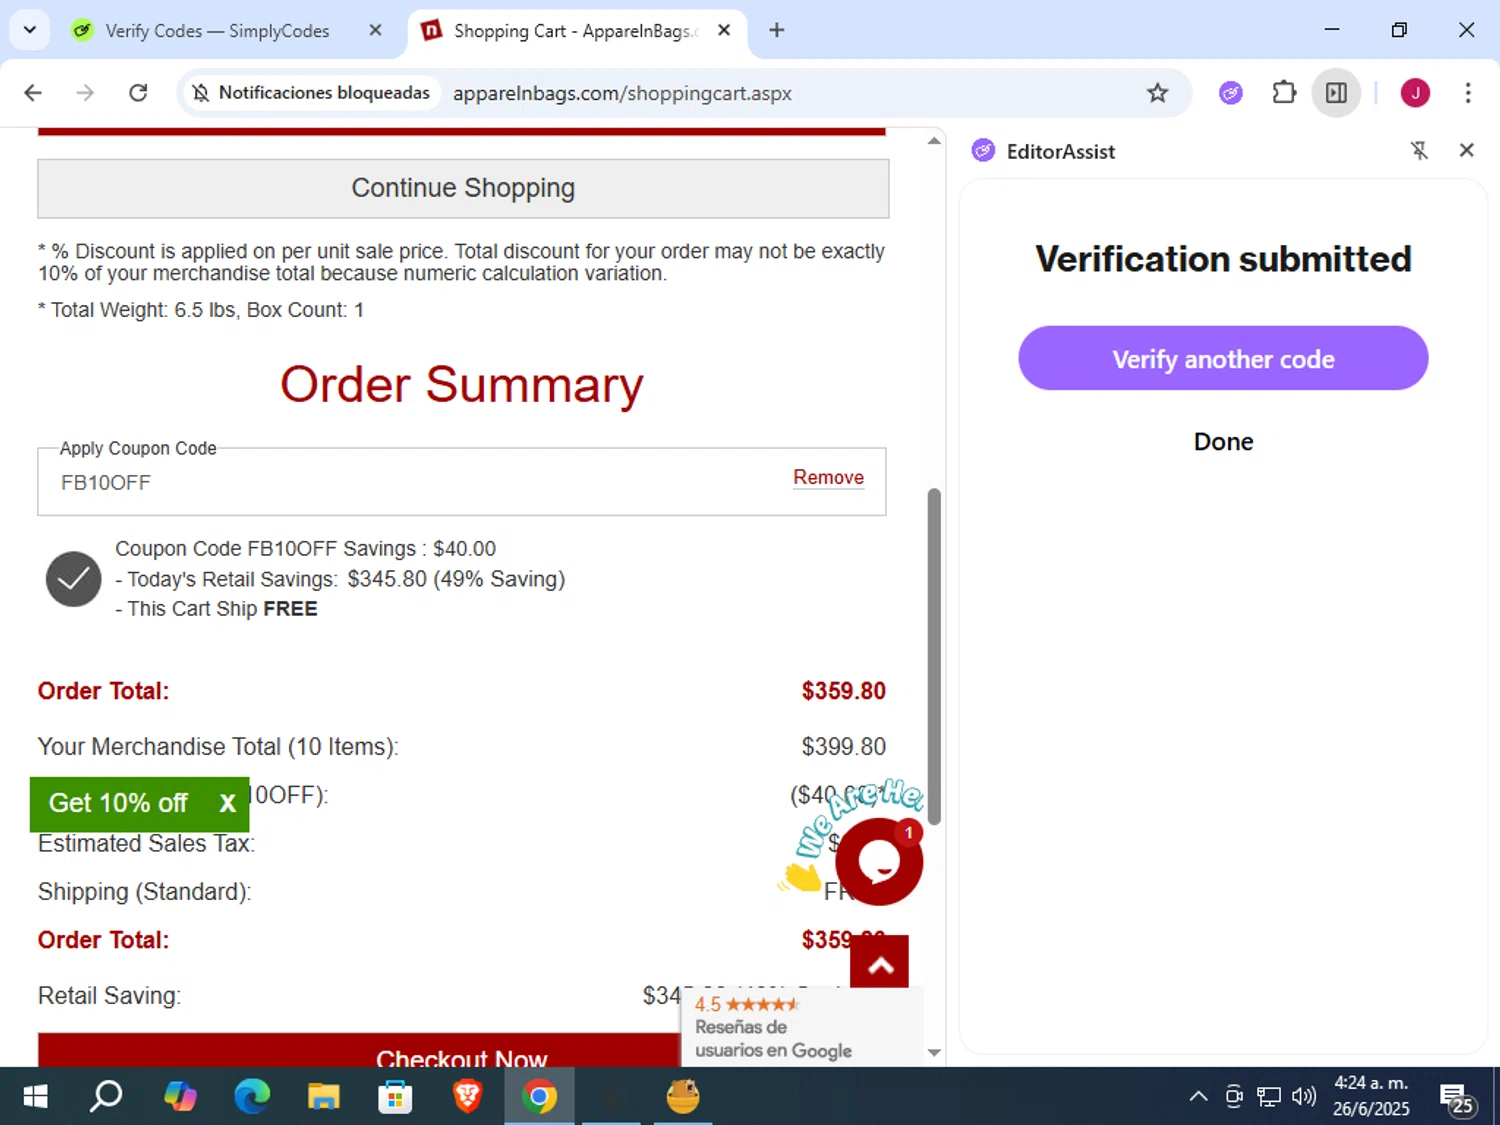Close the Verify Codes SimplyCodes tab
This screenshot has height=1125, width=1500.
(375, 31)
